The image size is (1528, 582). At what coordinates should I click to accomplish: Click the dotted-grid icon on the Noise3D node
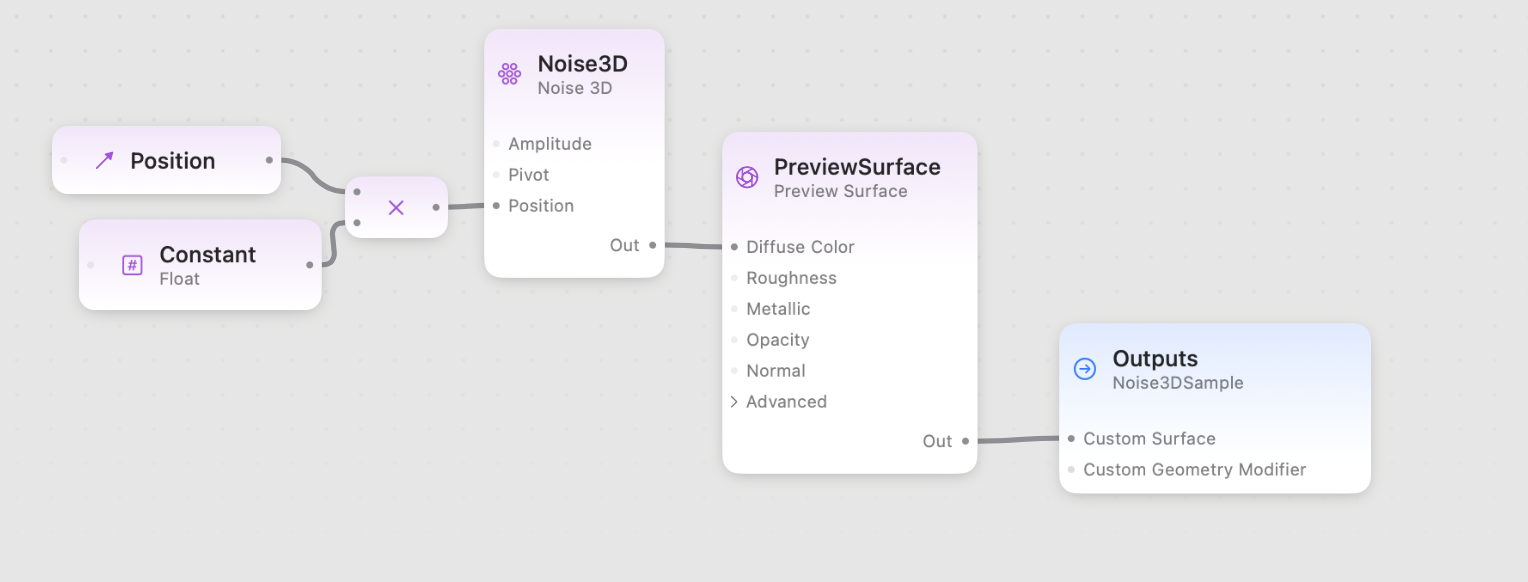coord(509,73)
